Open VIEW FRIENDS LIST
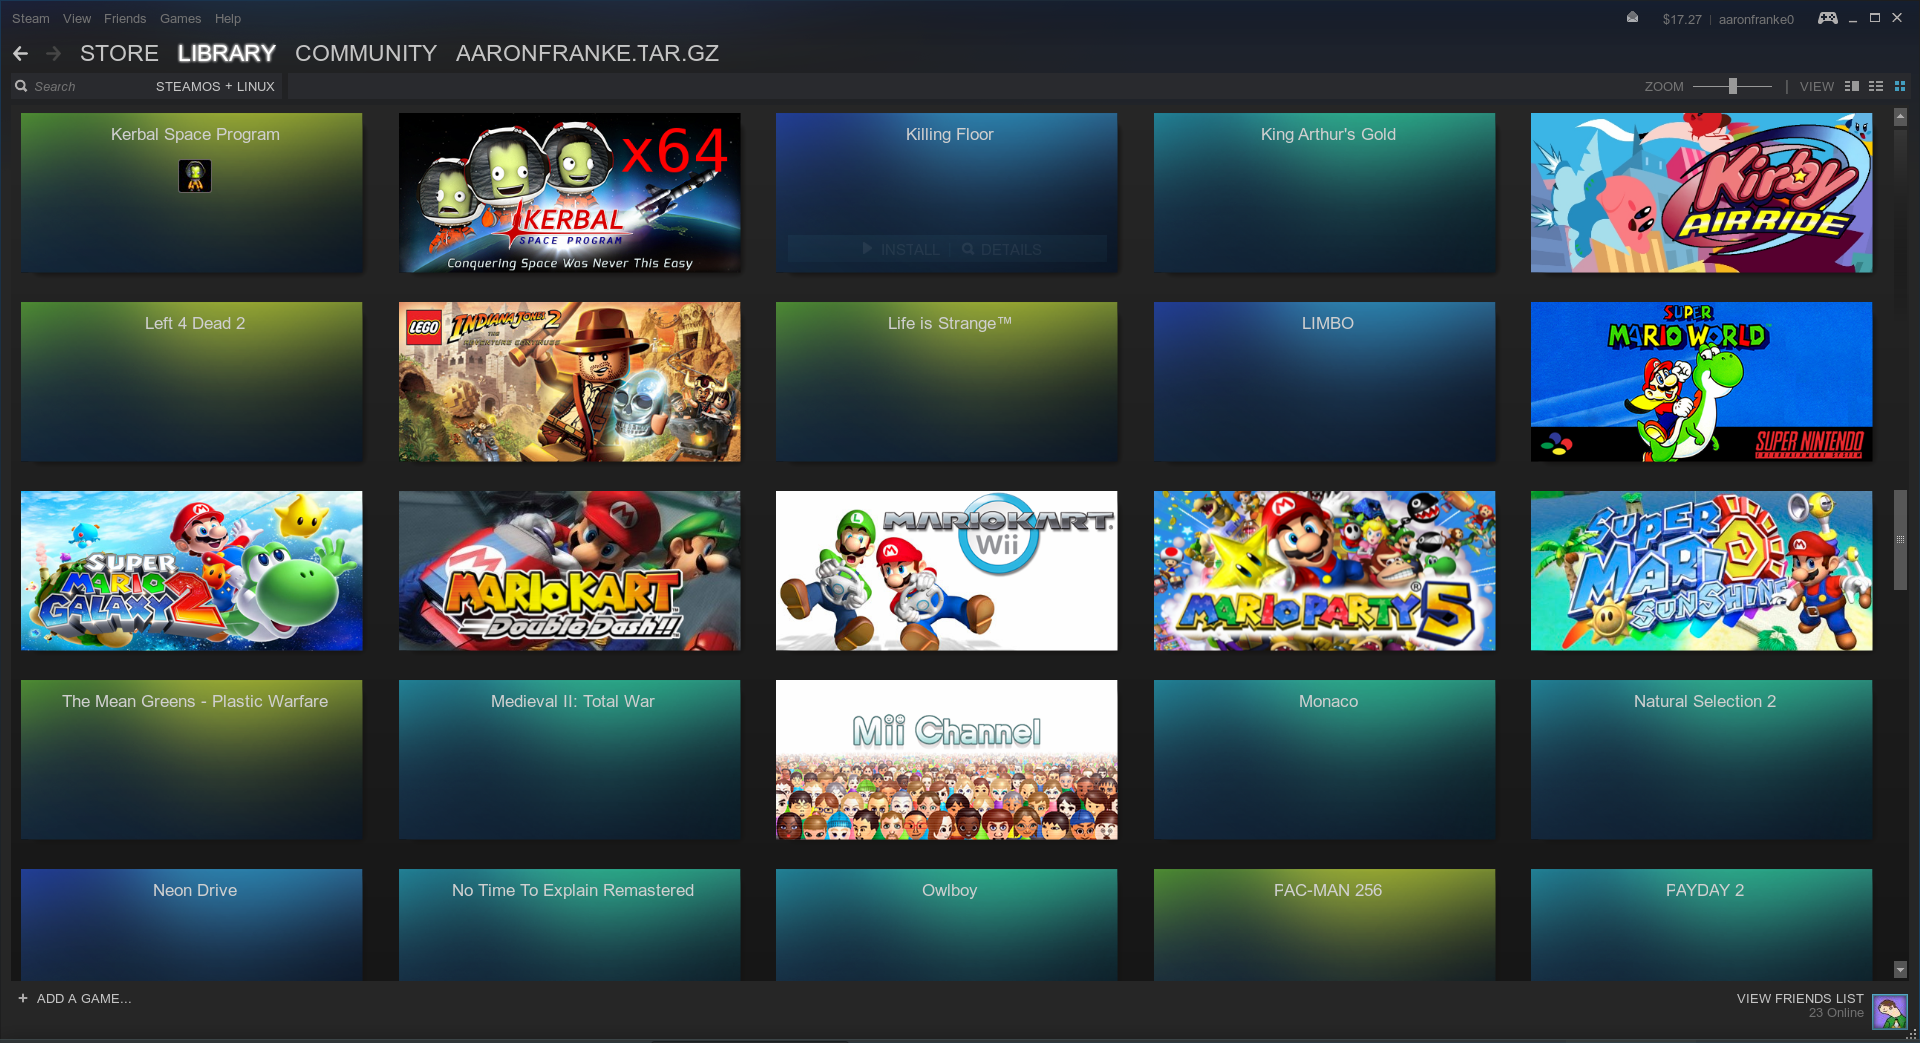The image size is (1920, 1043). (1800, 998)
